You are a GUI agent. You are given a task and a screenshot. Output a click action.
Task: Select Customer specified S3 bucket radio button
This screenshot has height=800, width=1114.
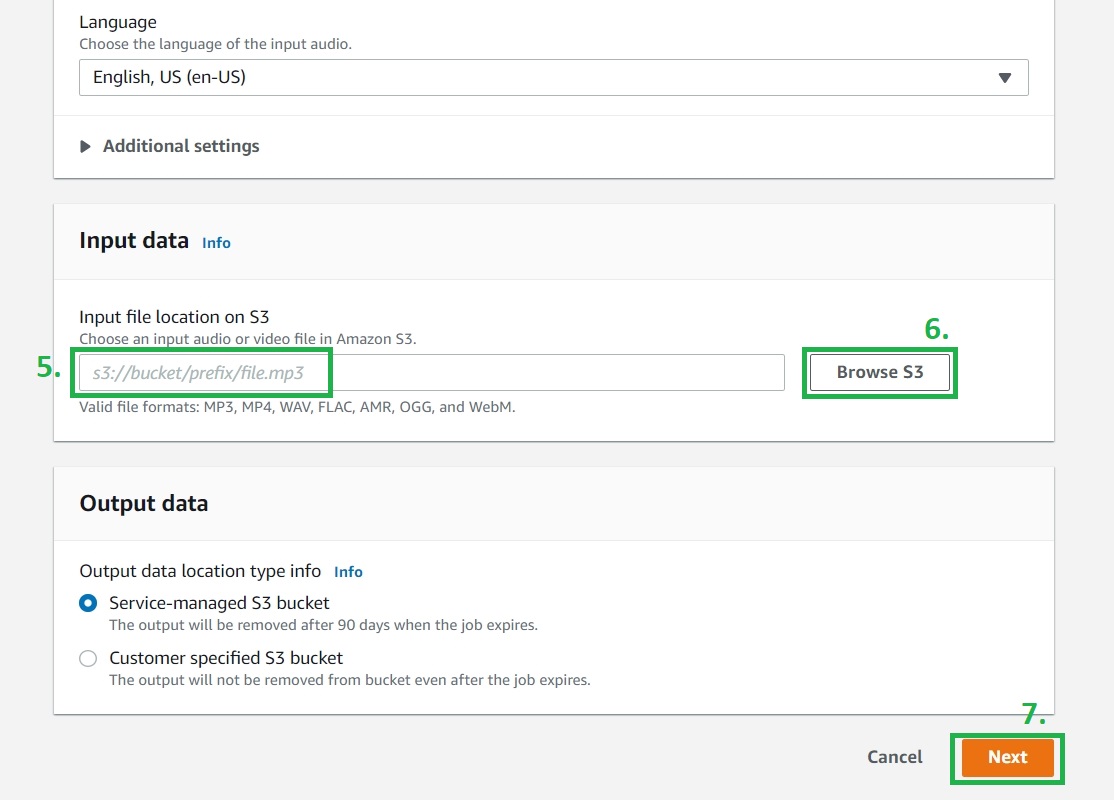tap(88, 658)
